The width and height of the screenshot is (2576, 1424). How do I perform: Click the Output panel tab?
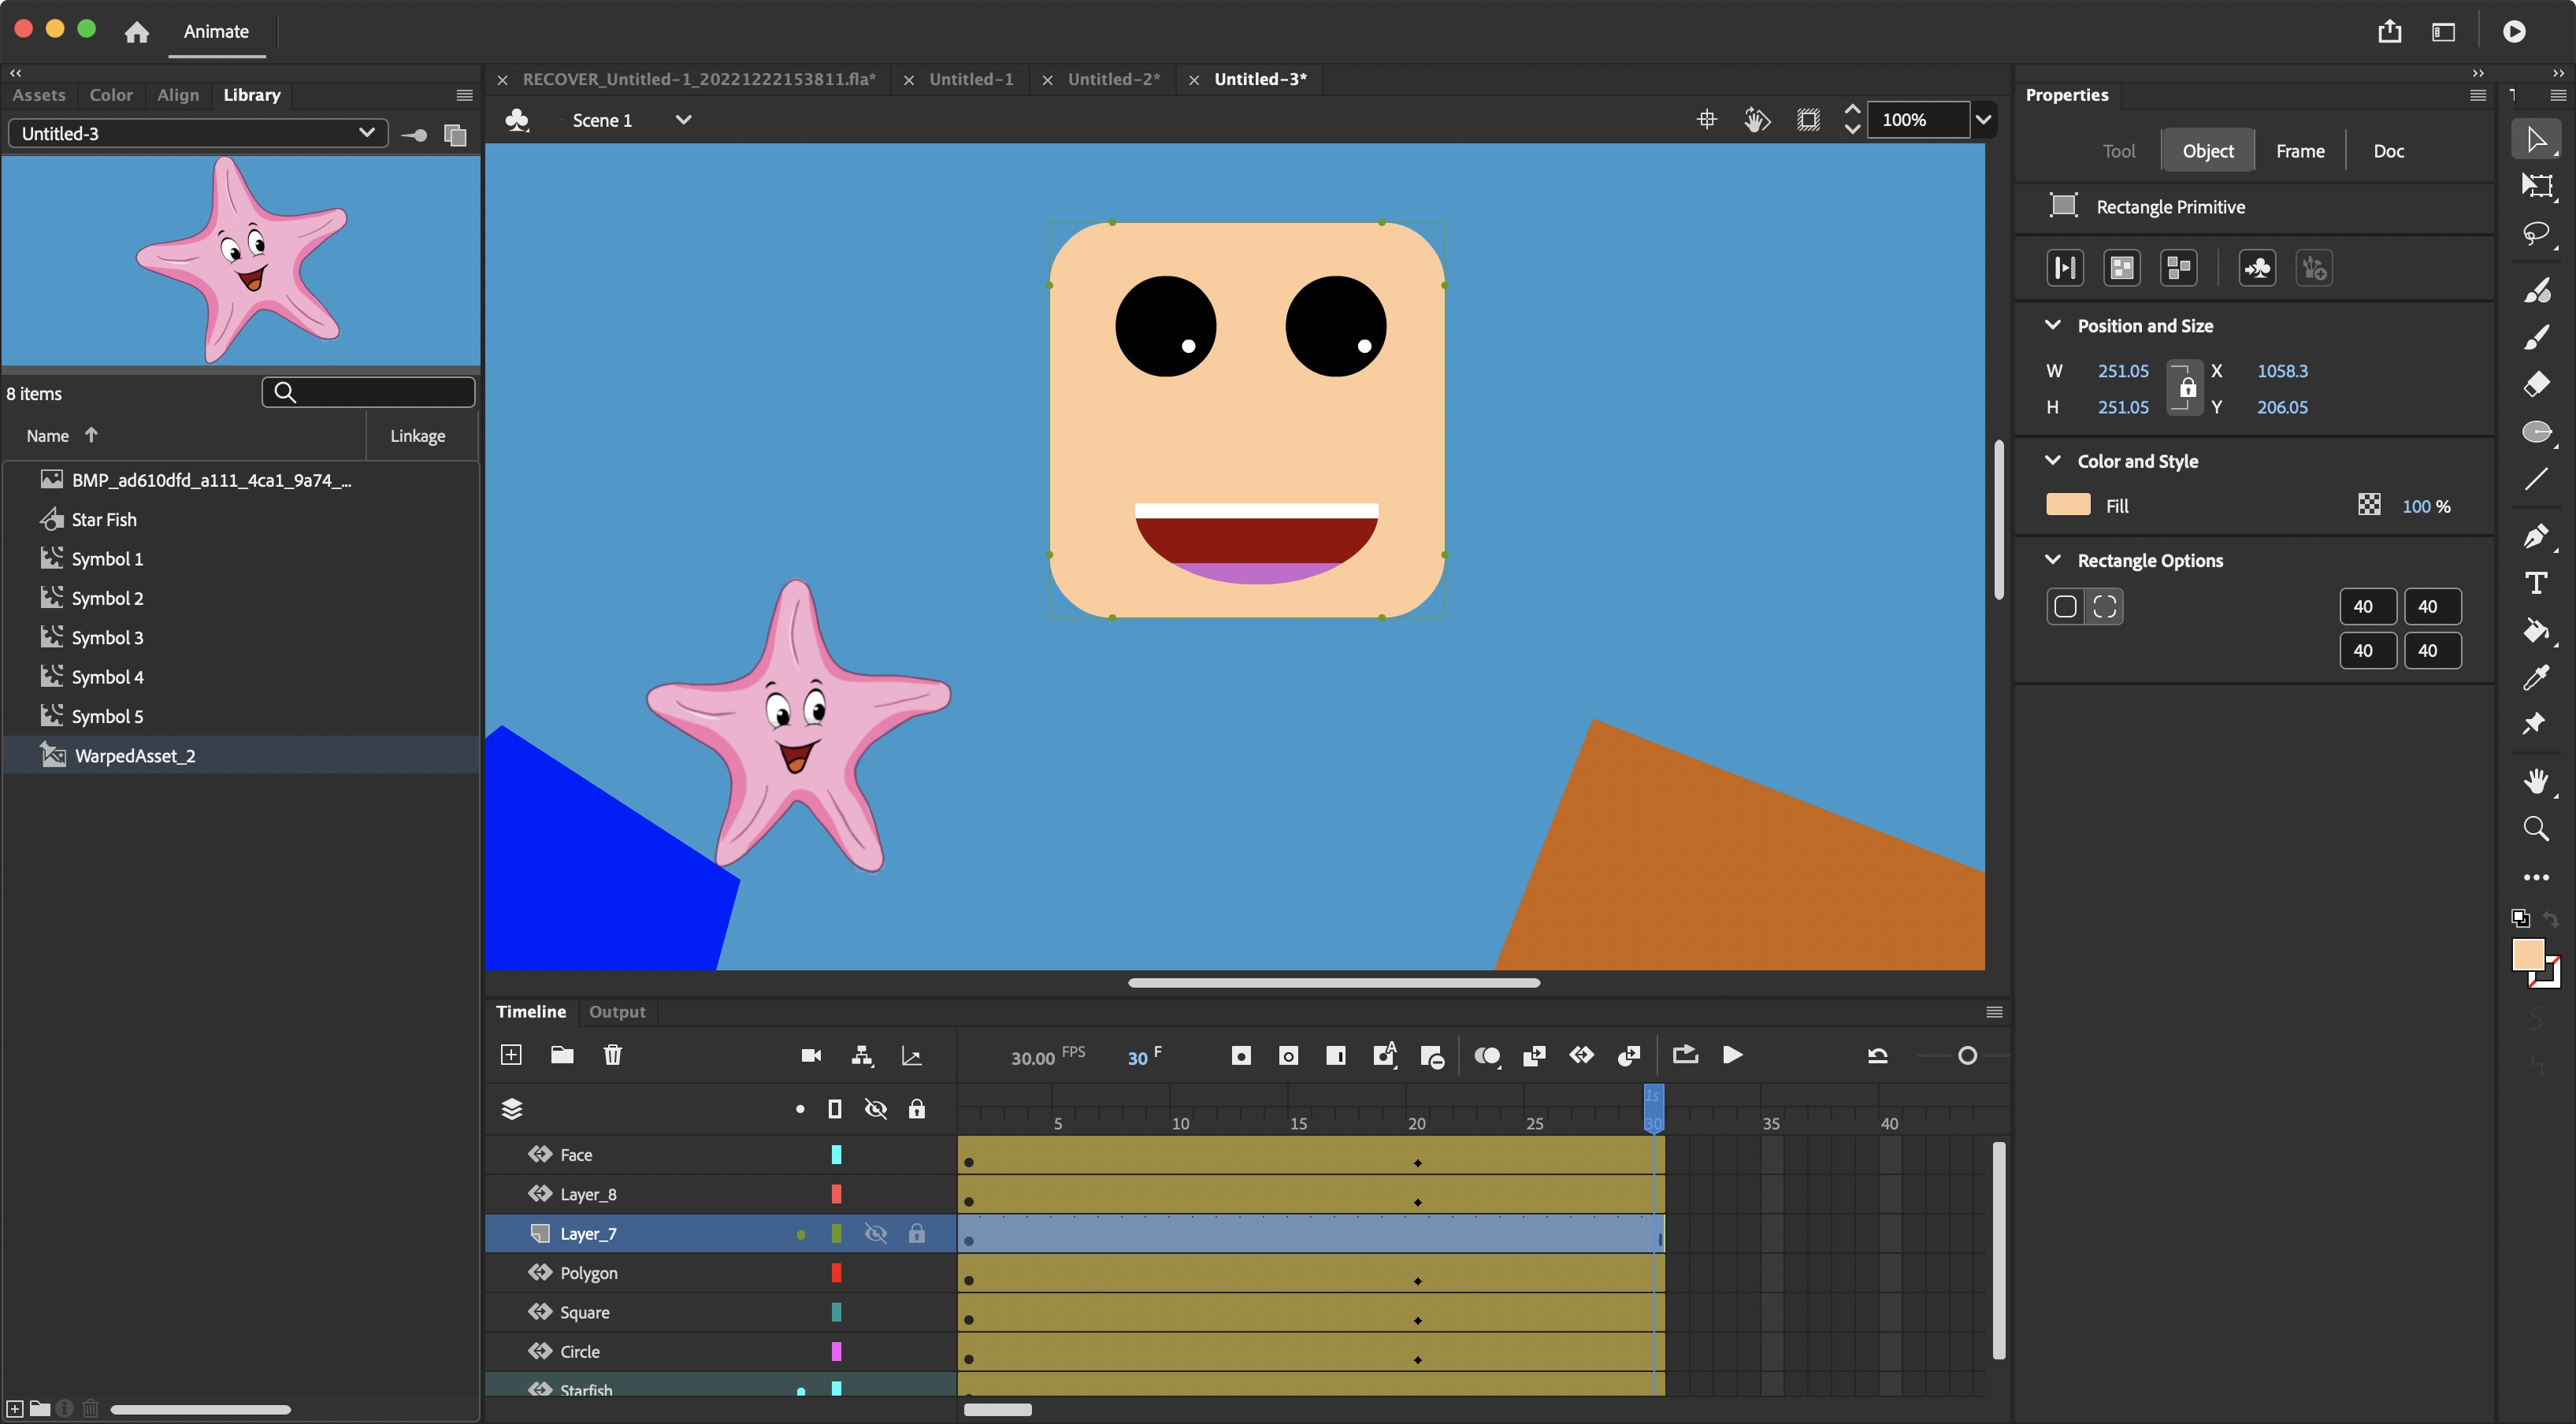(x=616, y=1012)
